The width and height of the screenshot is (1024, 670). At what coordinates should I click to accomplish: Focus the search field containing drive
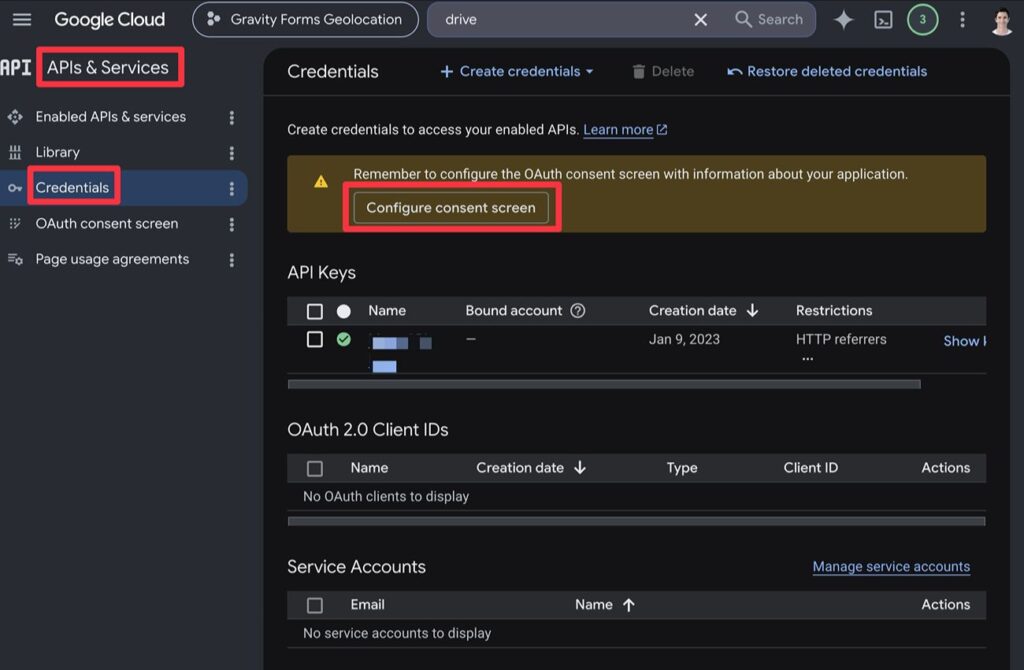click(562, 20)
